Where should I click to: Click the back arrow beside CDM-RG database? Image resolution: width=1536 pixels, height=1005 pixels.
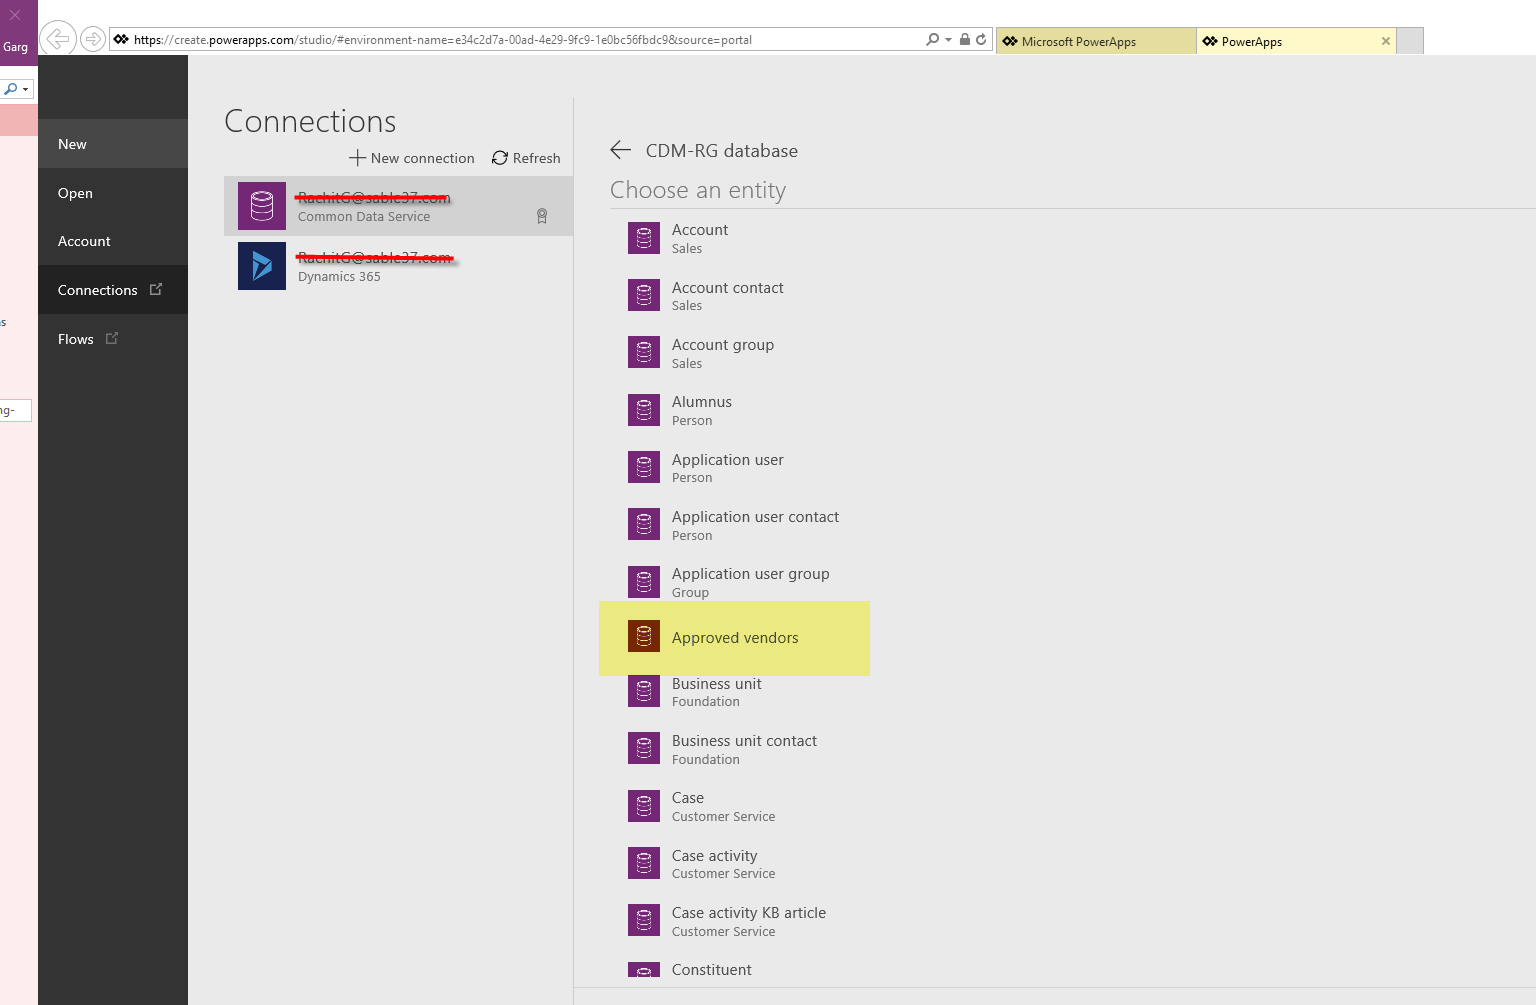pyautogui.click(x=621, y=150)
